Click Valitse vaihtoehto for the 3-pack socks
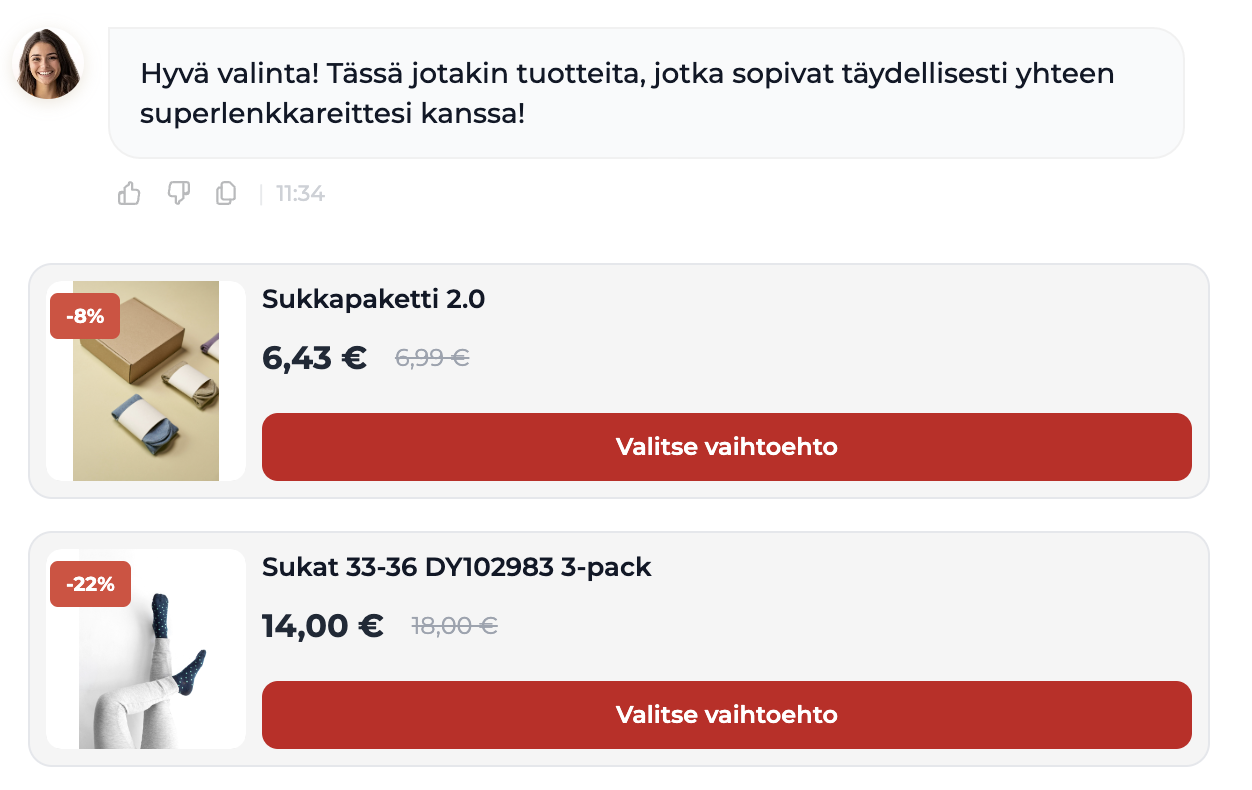 pyautogui.click(x=726, y=715)
